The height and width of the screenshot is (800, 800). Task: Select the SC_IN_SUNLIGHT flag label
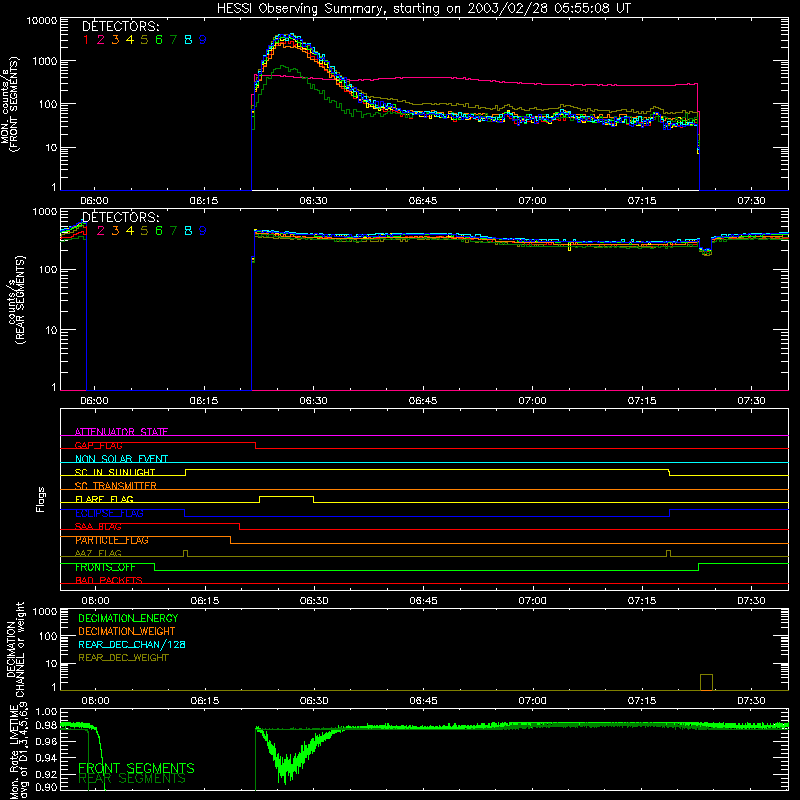pyautogui.click(x=115, y=472)
